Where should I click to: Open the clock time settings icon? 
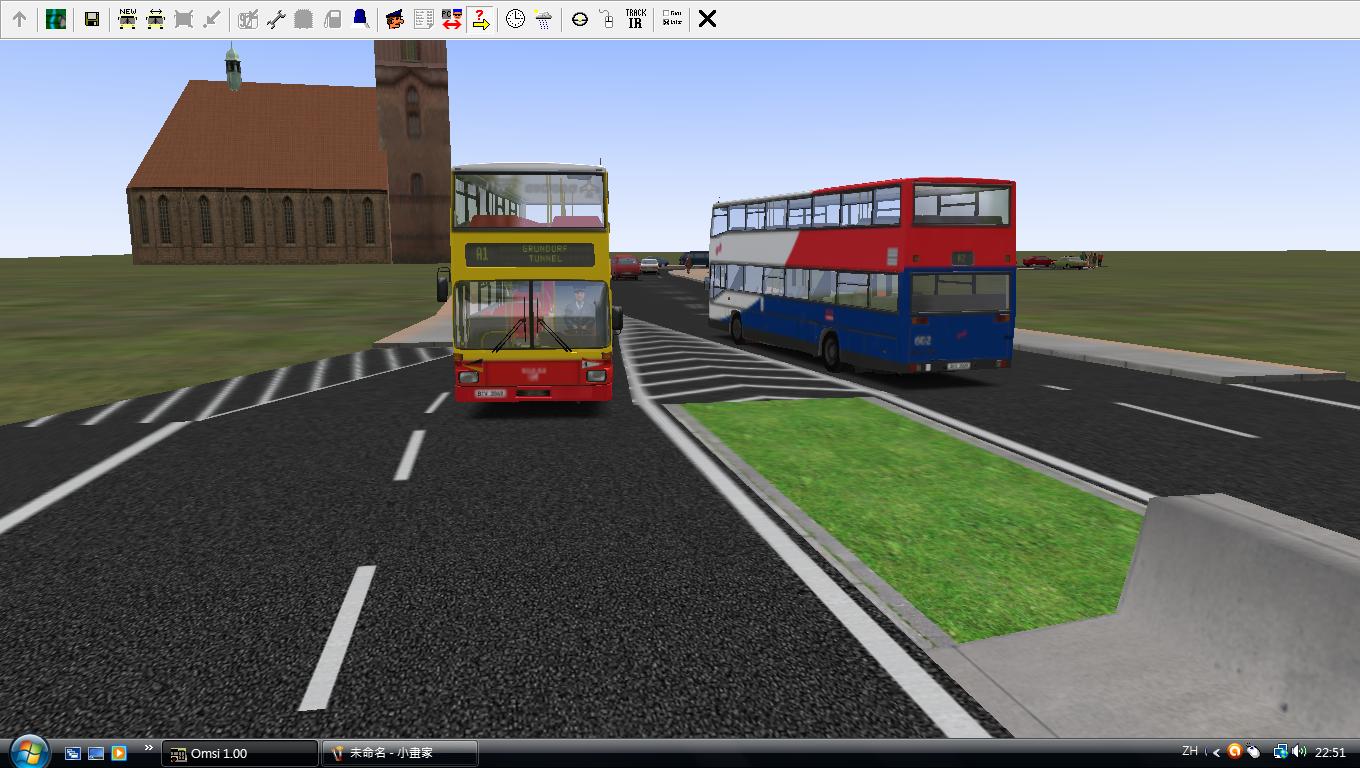coord(515,19)
